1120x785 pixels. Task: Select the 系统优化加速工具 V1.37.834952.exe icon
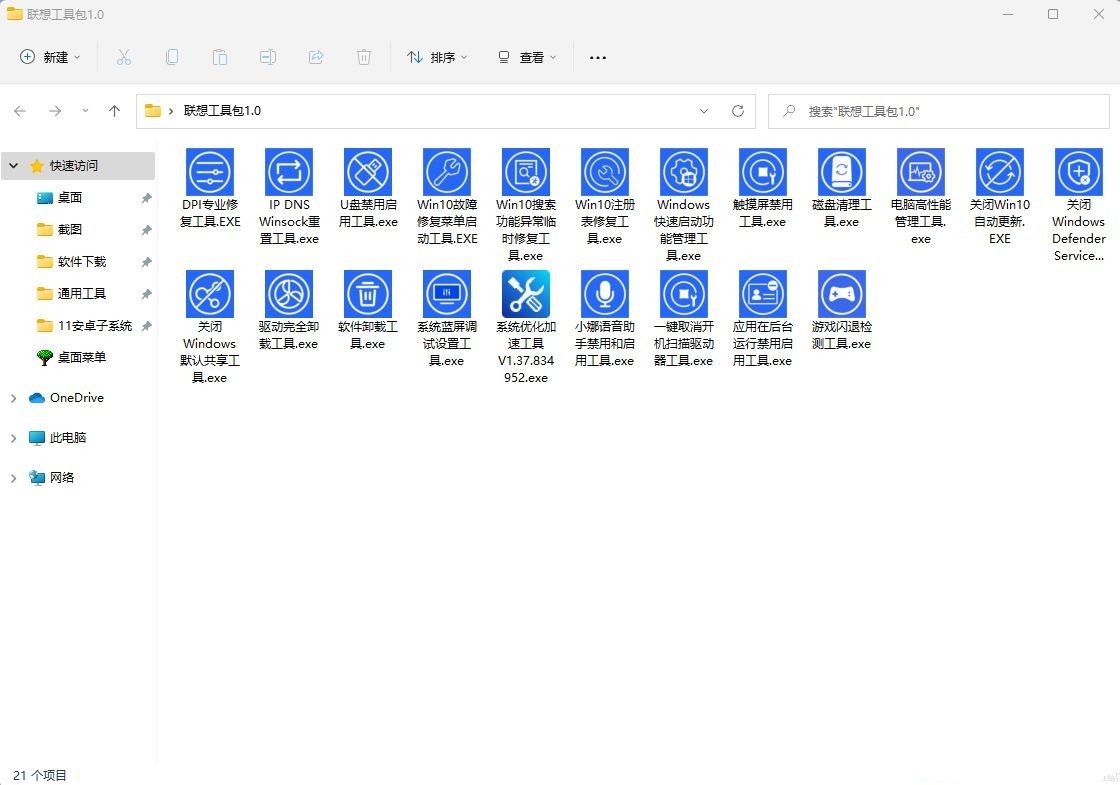526,294
